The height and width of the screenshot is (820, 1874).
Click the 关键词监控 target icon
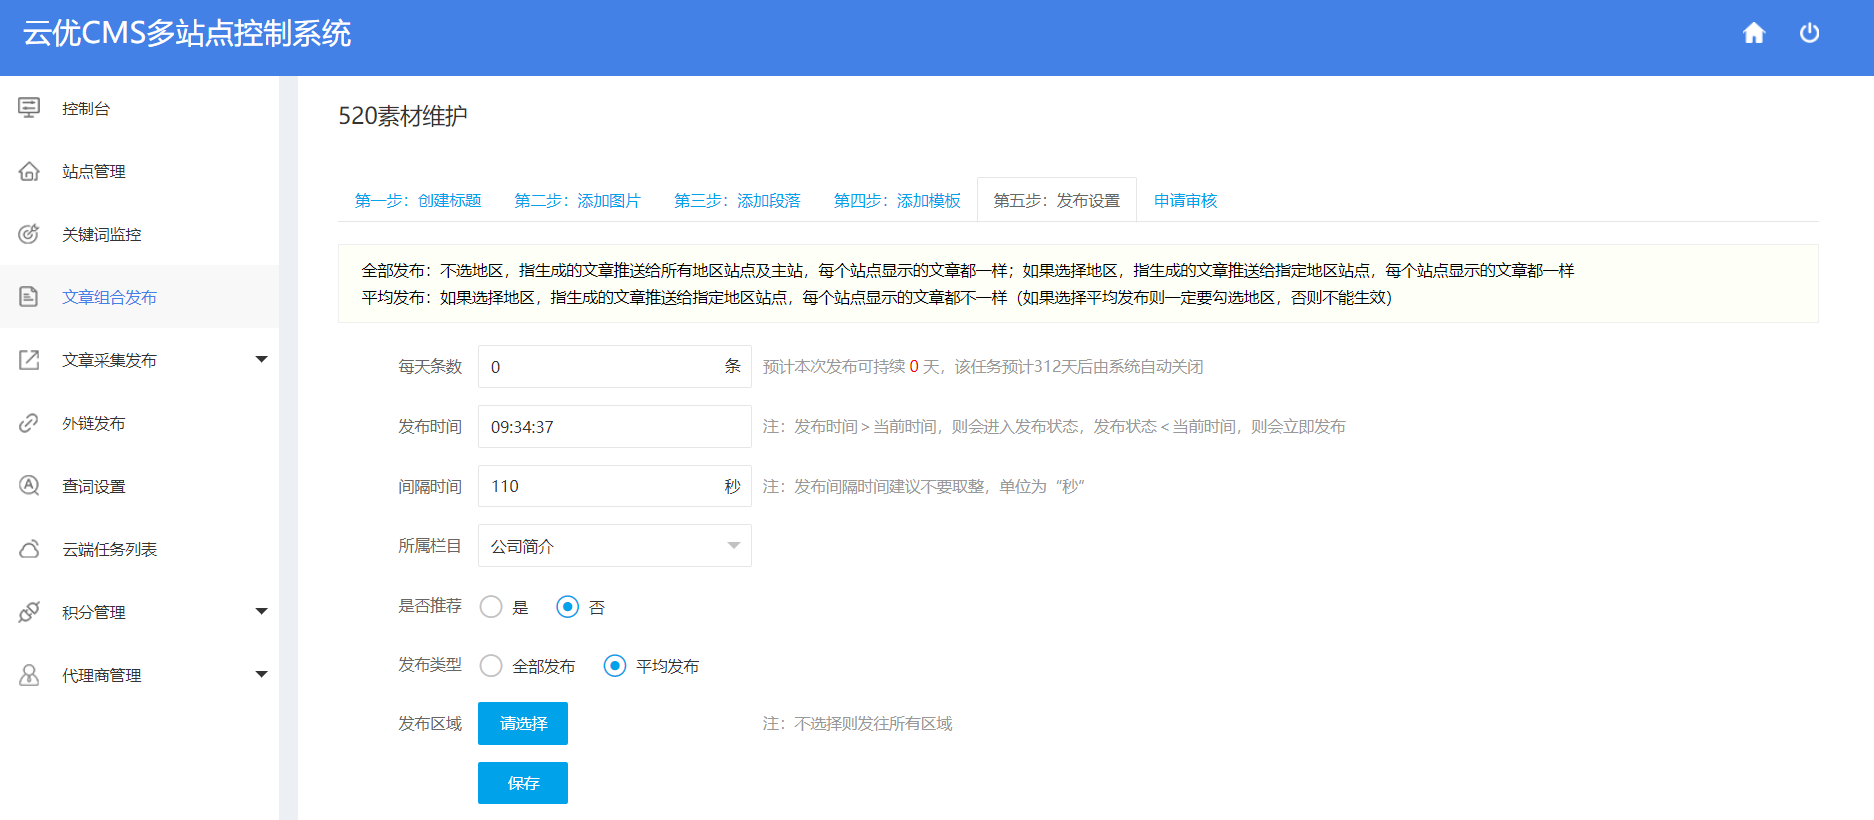(29, 234)
